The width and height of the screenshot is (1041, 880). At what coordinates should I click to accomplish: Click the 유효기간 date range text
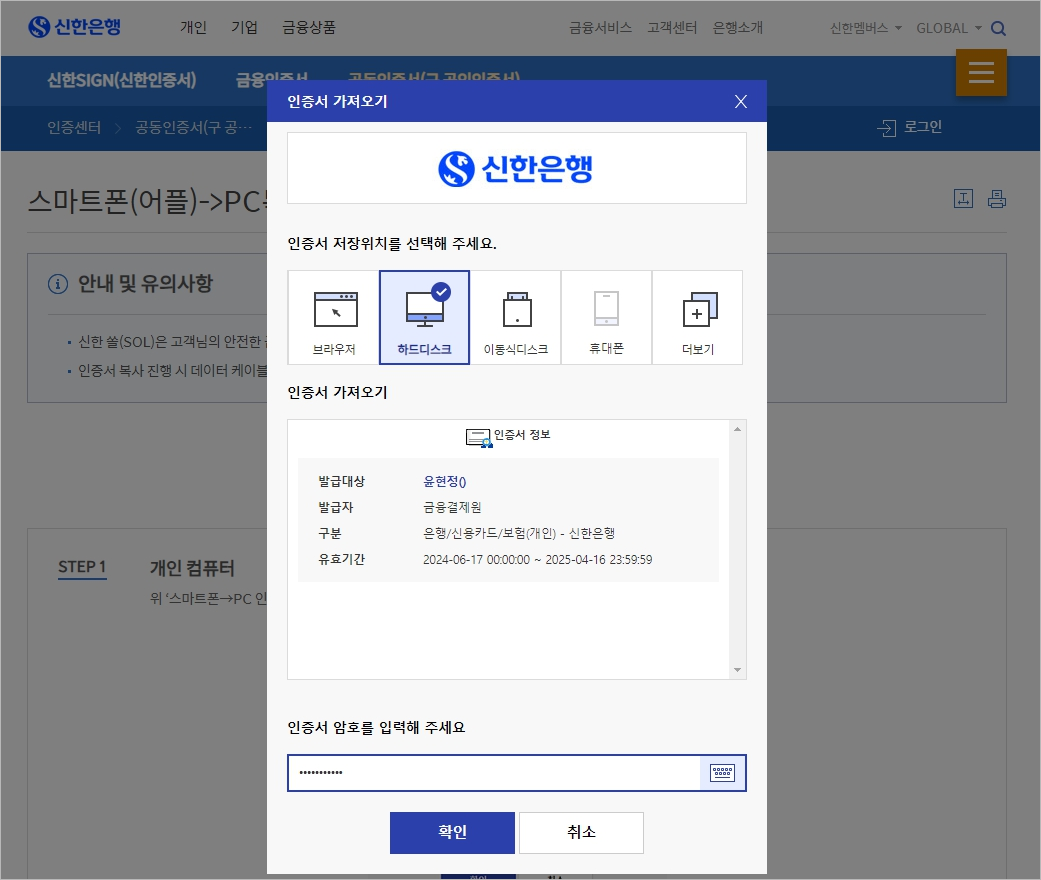pyautogui.click(x=537, y=559)
